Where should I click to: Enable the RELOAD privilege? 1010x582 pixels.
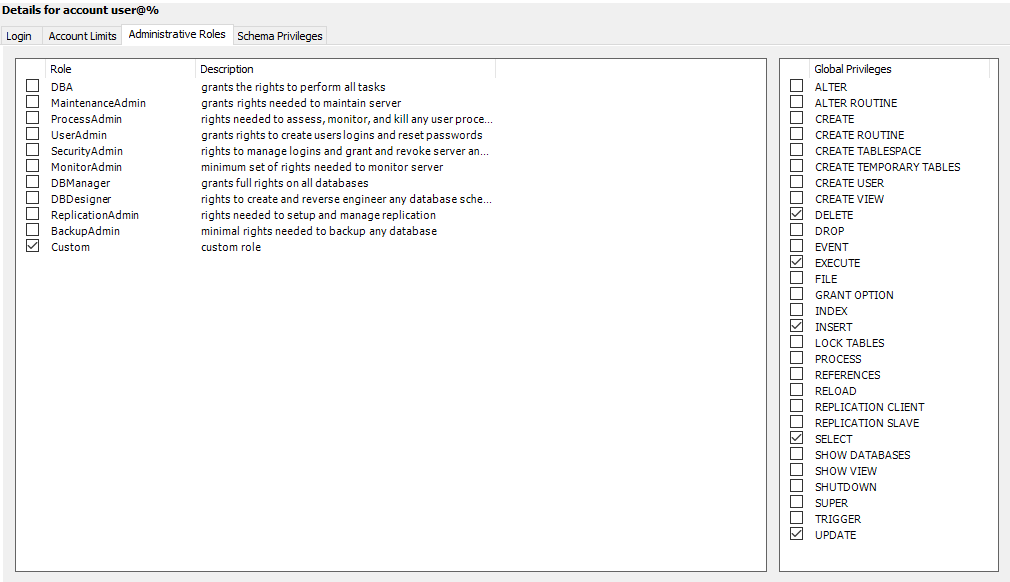coord(797,390)
